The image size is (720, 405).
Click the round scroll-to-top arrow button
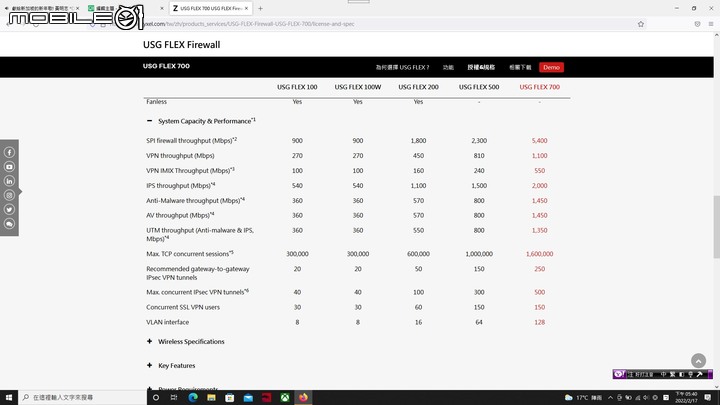point(698,360)
